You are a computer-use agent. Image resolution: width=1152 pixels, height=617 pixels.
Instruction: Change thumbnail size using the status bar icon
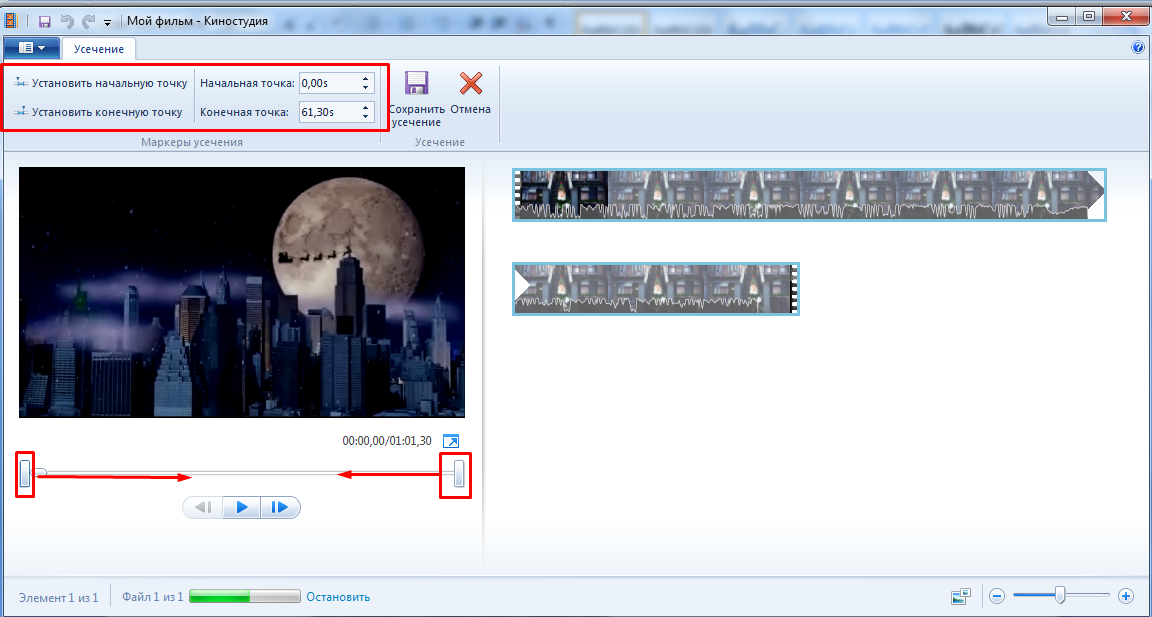point(961,596)
